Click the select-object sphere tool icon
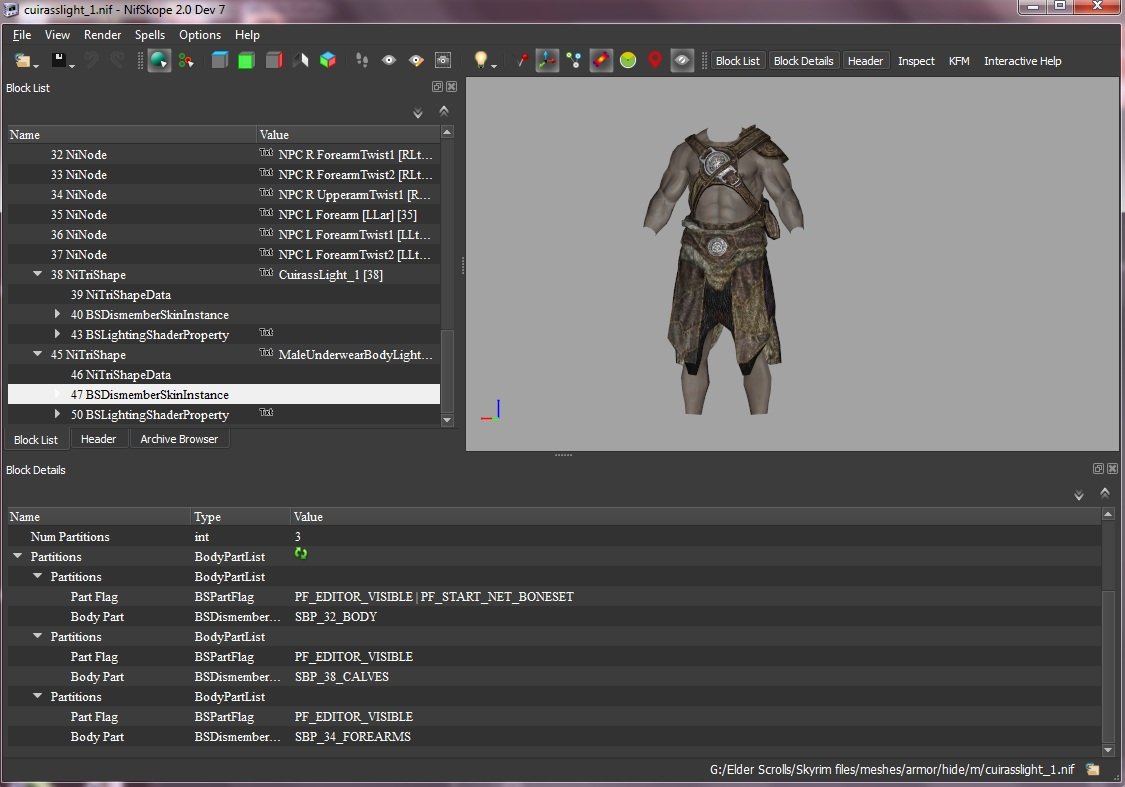 [159, 61]
